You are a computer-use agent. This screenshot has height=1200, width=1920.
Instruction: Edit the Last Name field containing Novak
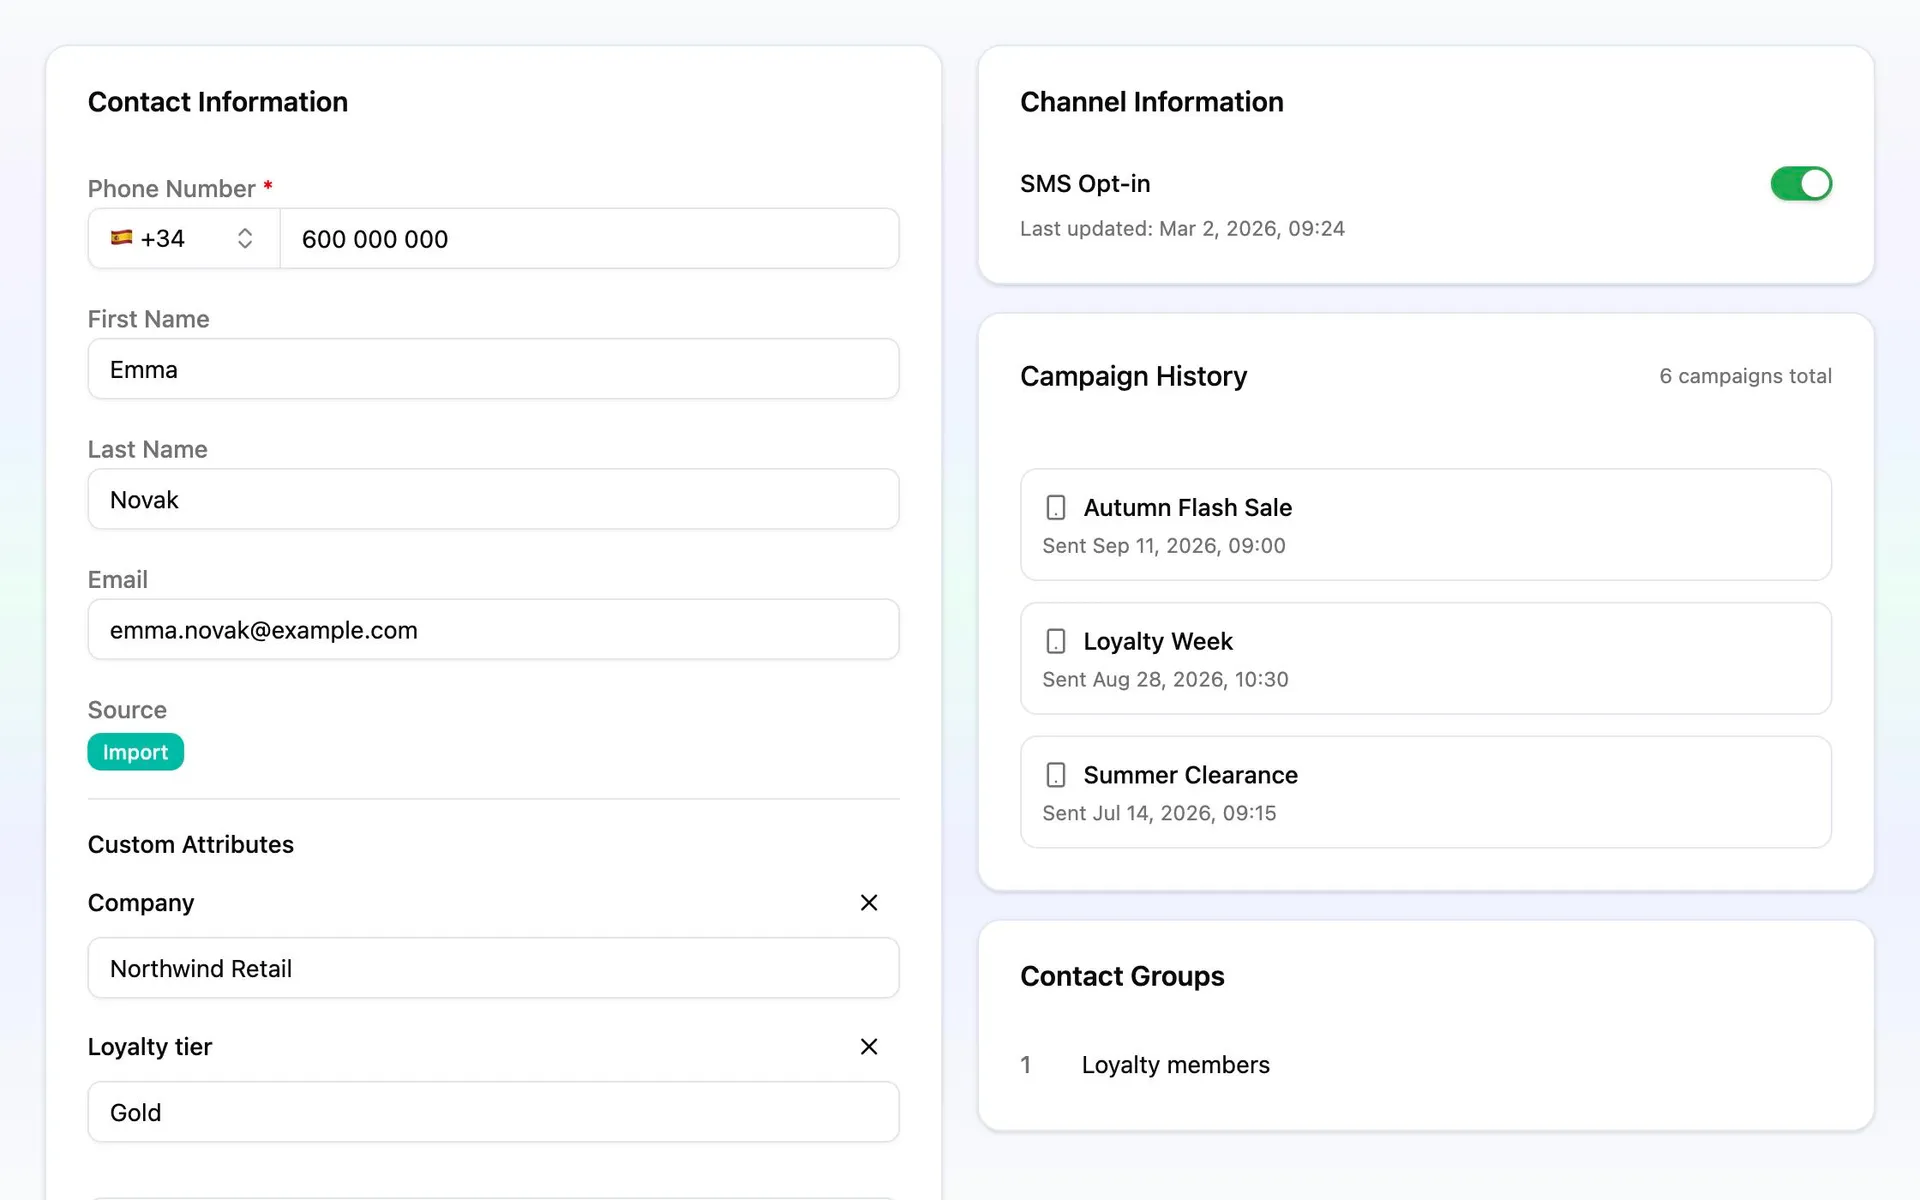493,499
